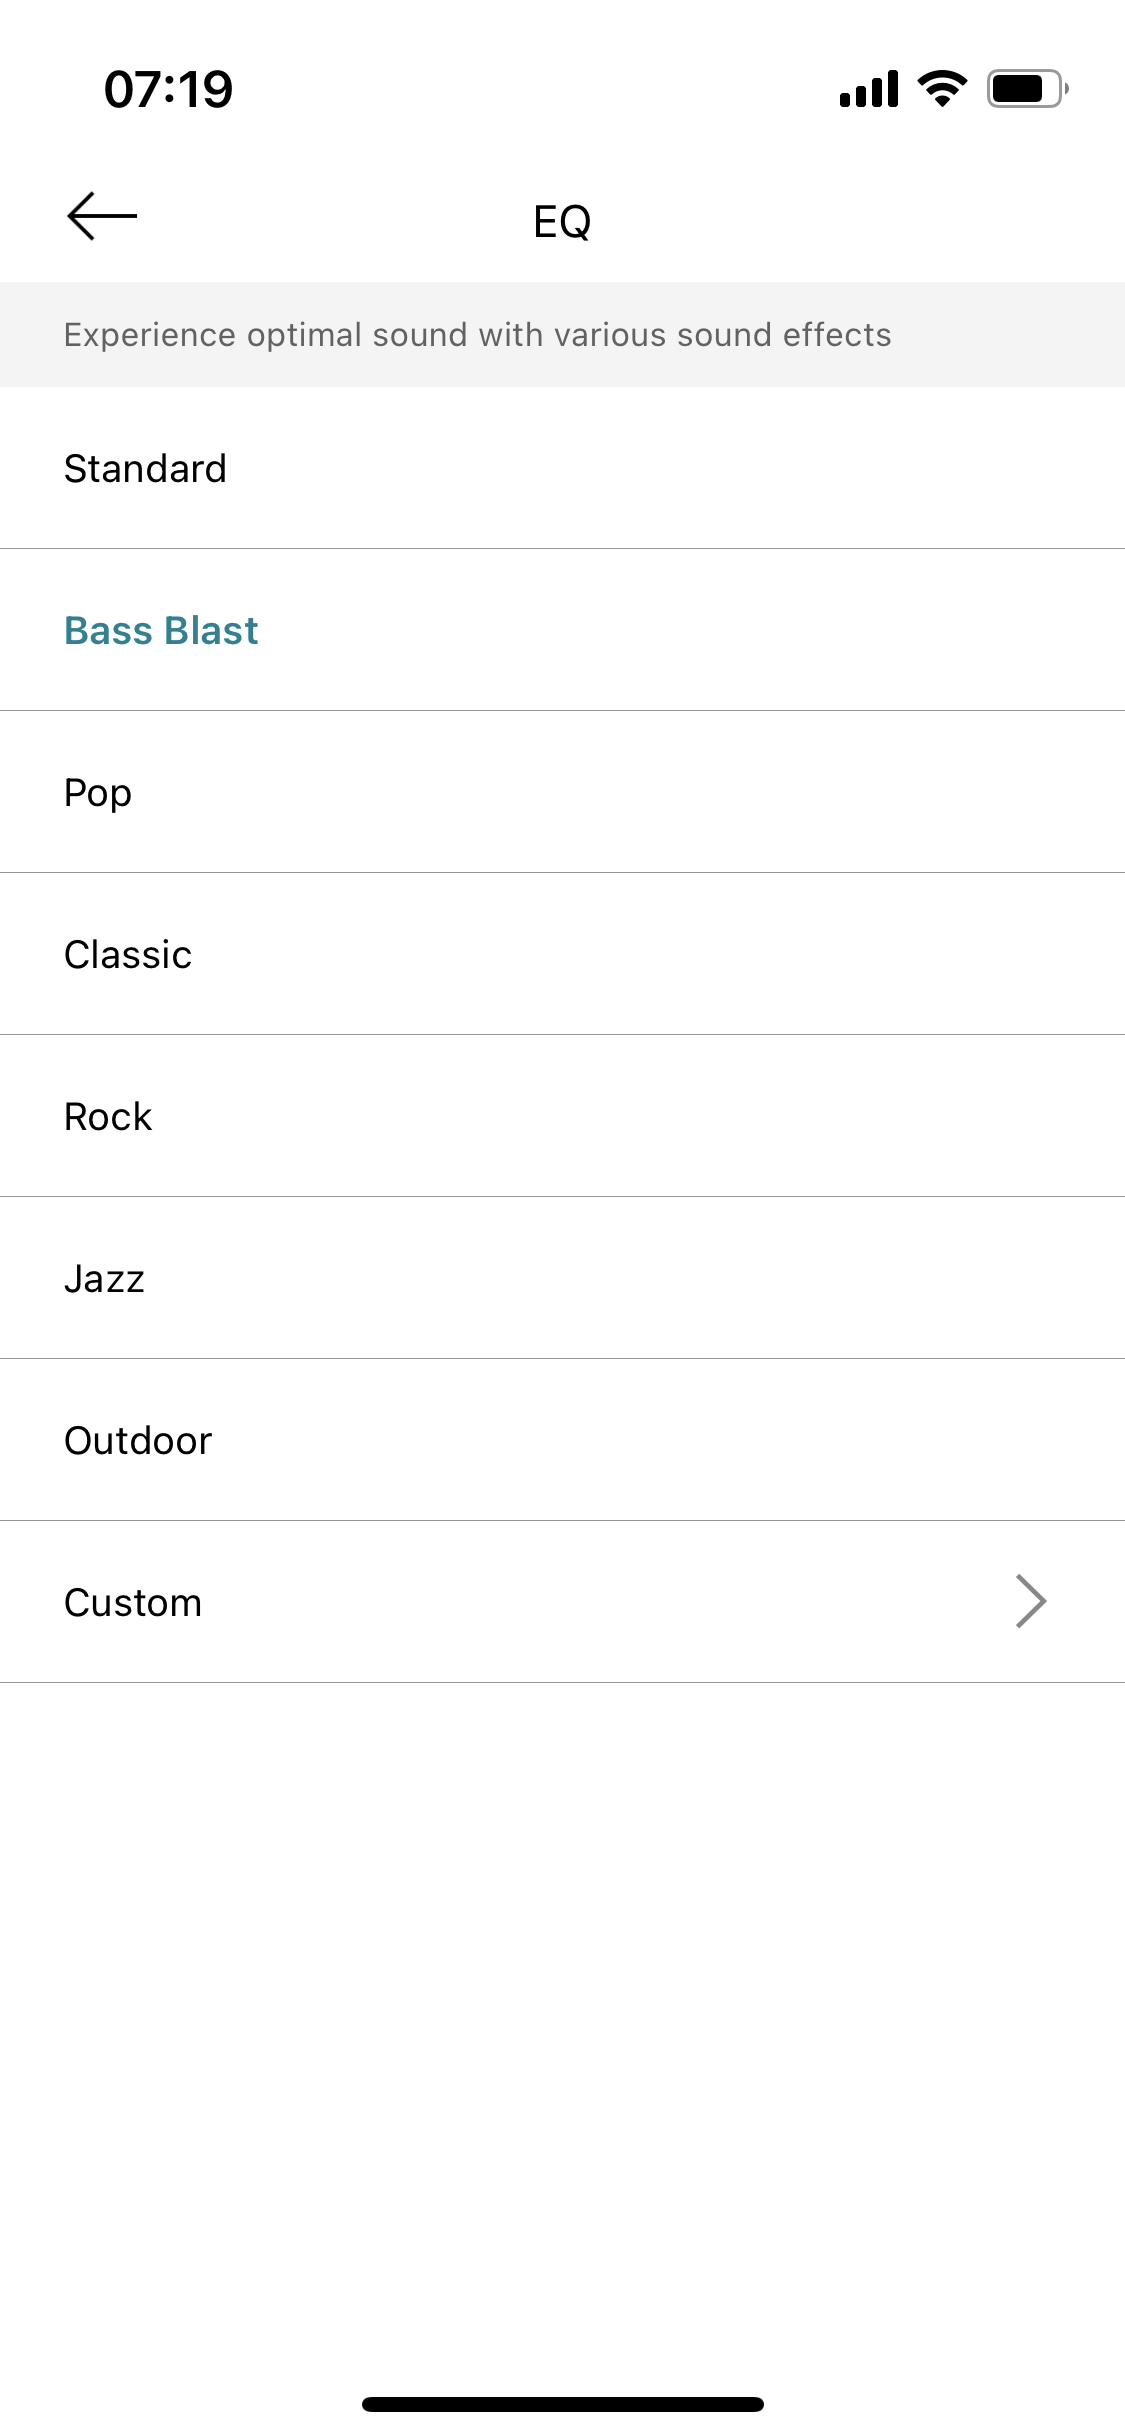Viewport: 1125px width, 2436px height.
Task: Choose the highlighted Bass Blast preset
Action: tap(562, 630)
